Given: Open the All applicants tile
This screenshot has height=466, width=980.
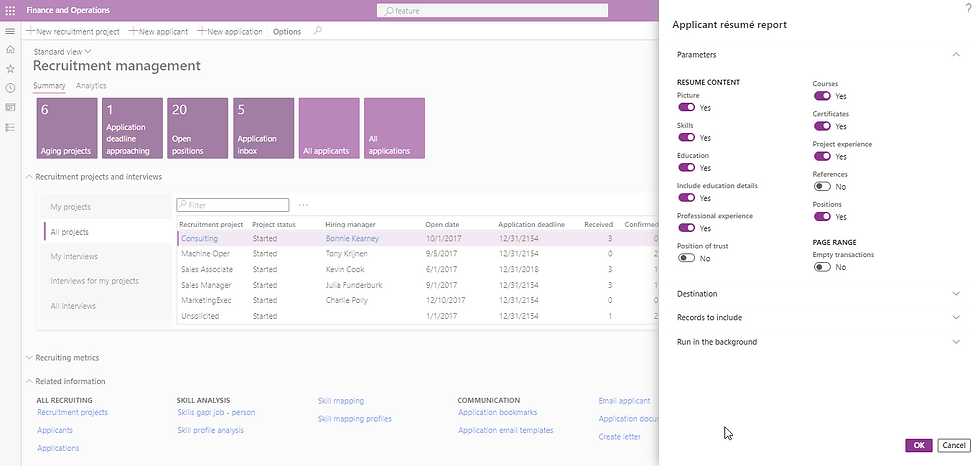Looking at the screenshot, I should pos(329,128).
